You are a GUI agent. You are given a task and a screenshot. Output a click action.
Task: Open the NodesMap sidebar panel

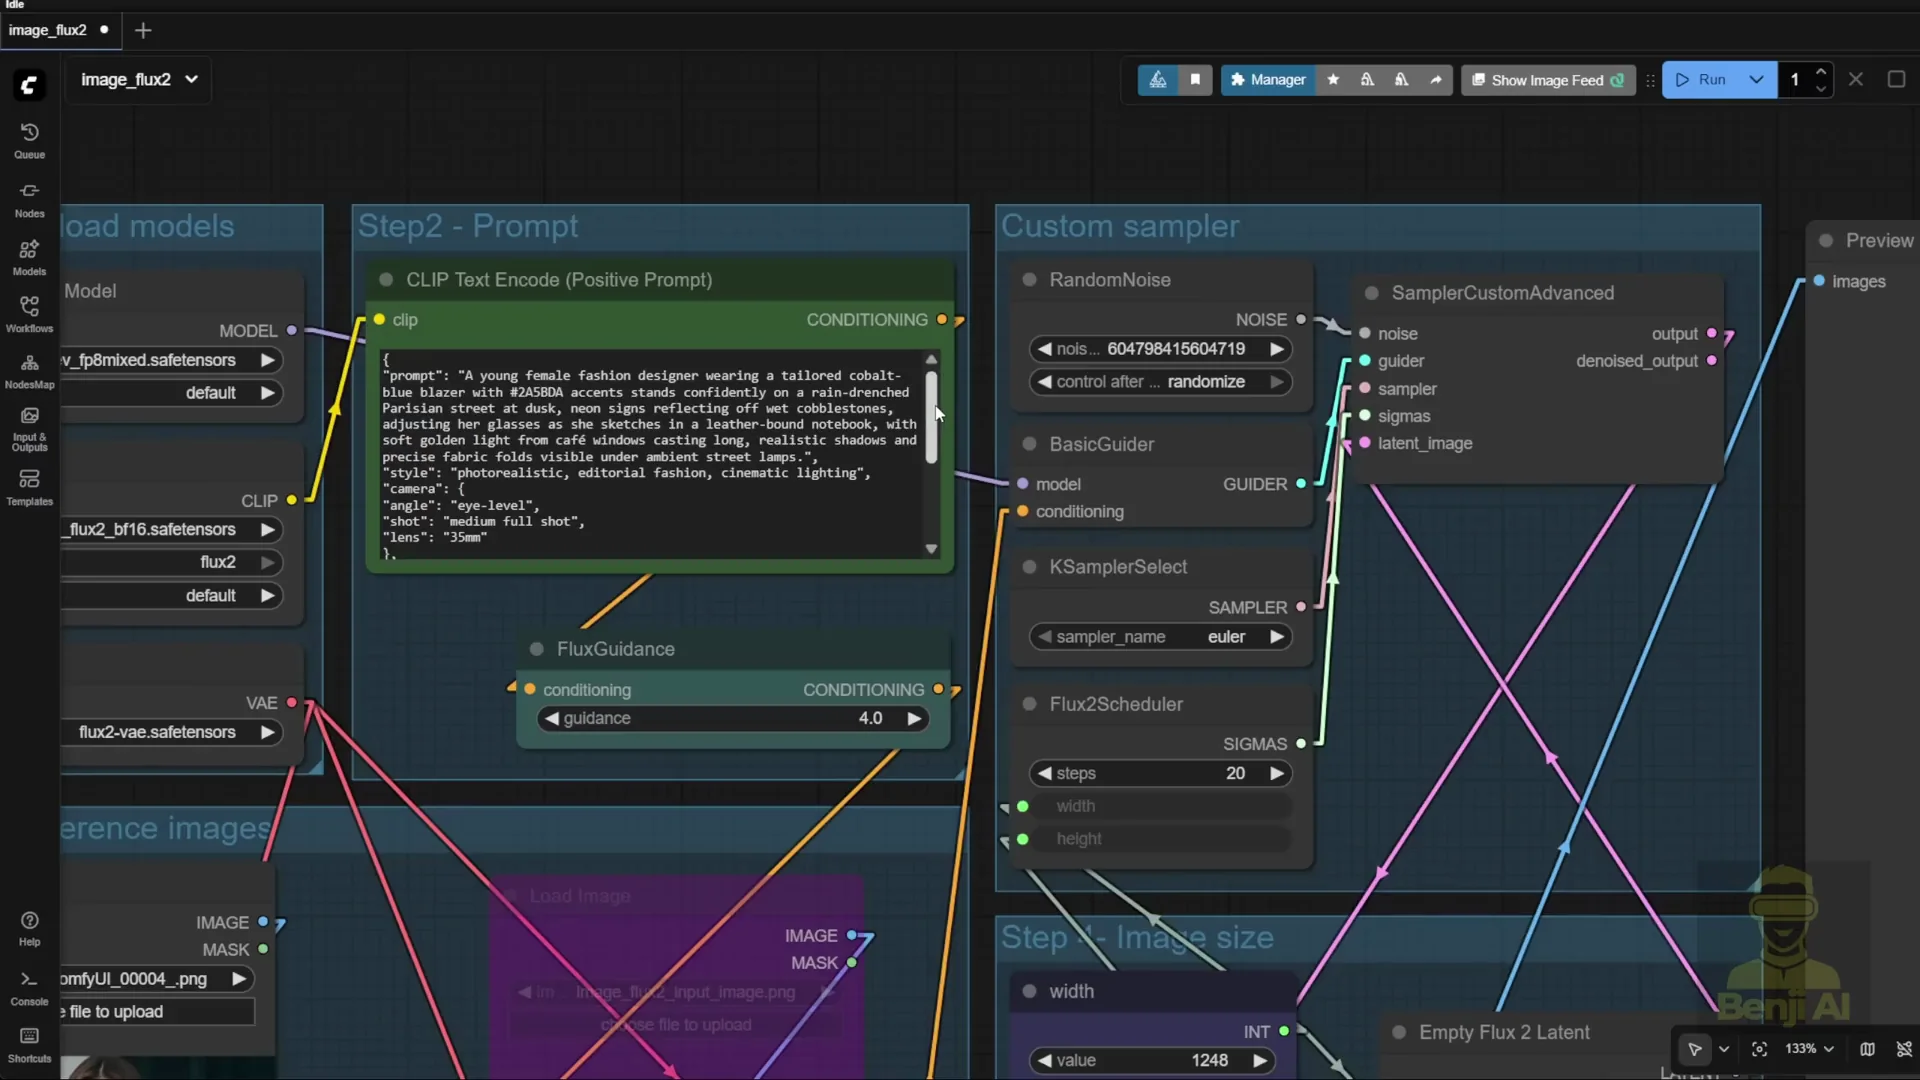tap(29, 370)
